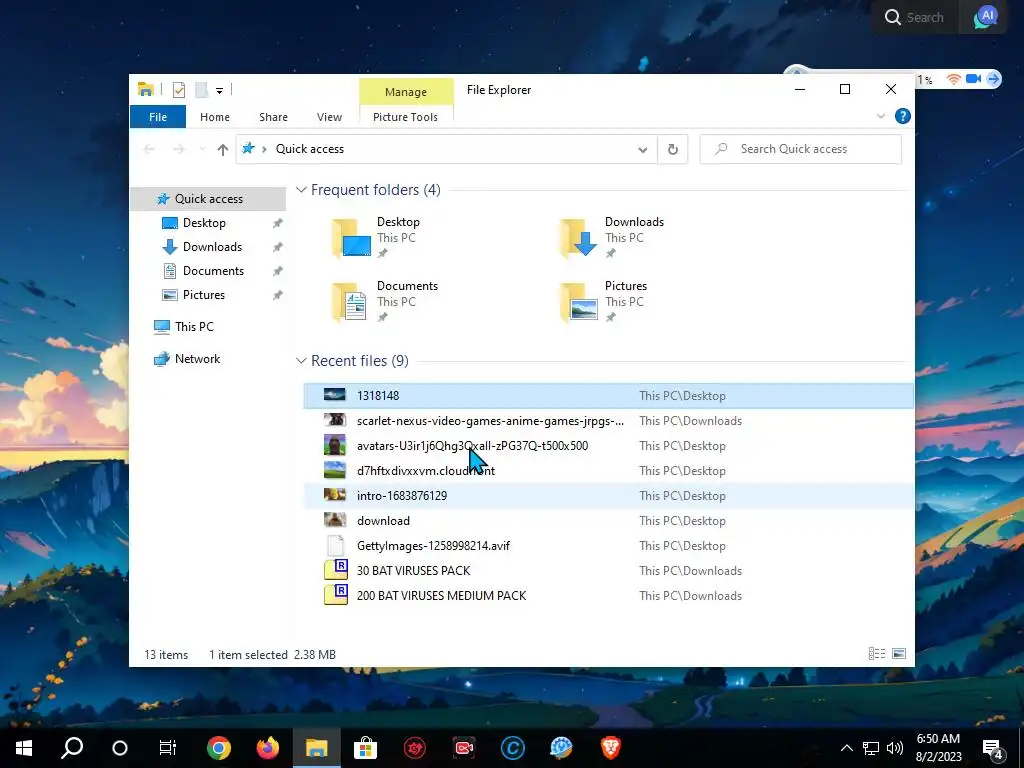Select Network in the navigation pane
The image size is (1024, 768).
(x=197, y=359)
